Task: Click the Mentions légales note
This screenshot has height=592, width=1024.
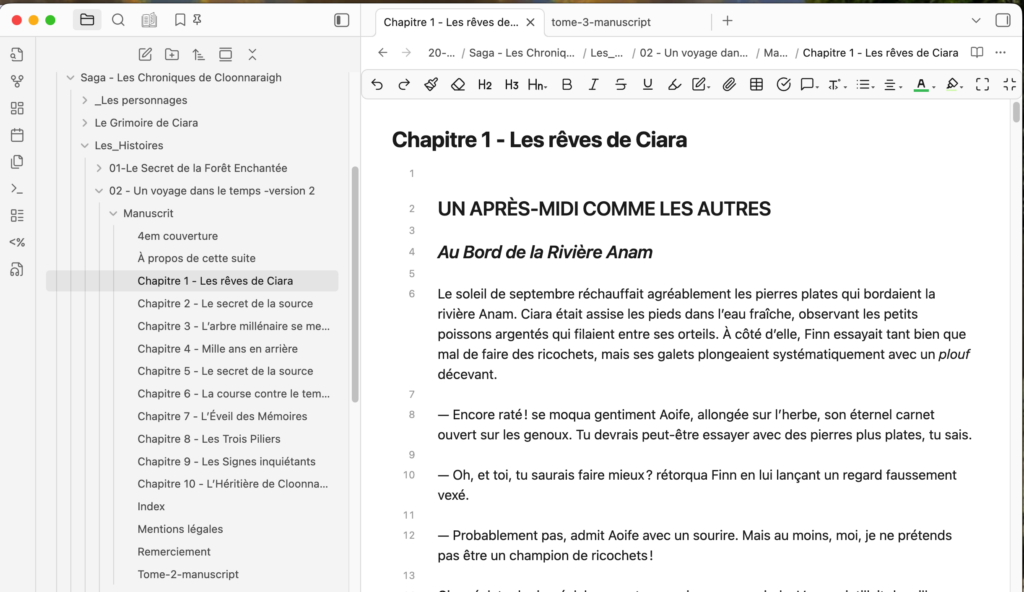Action: (180, 529)
